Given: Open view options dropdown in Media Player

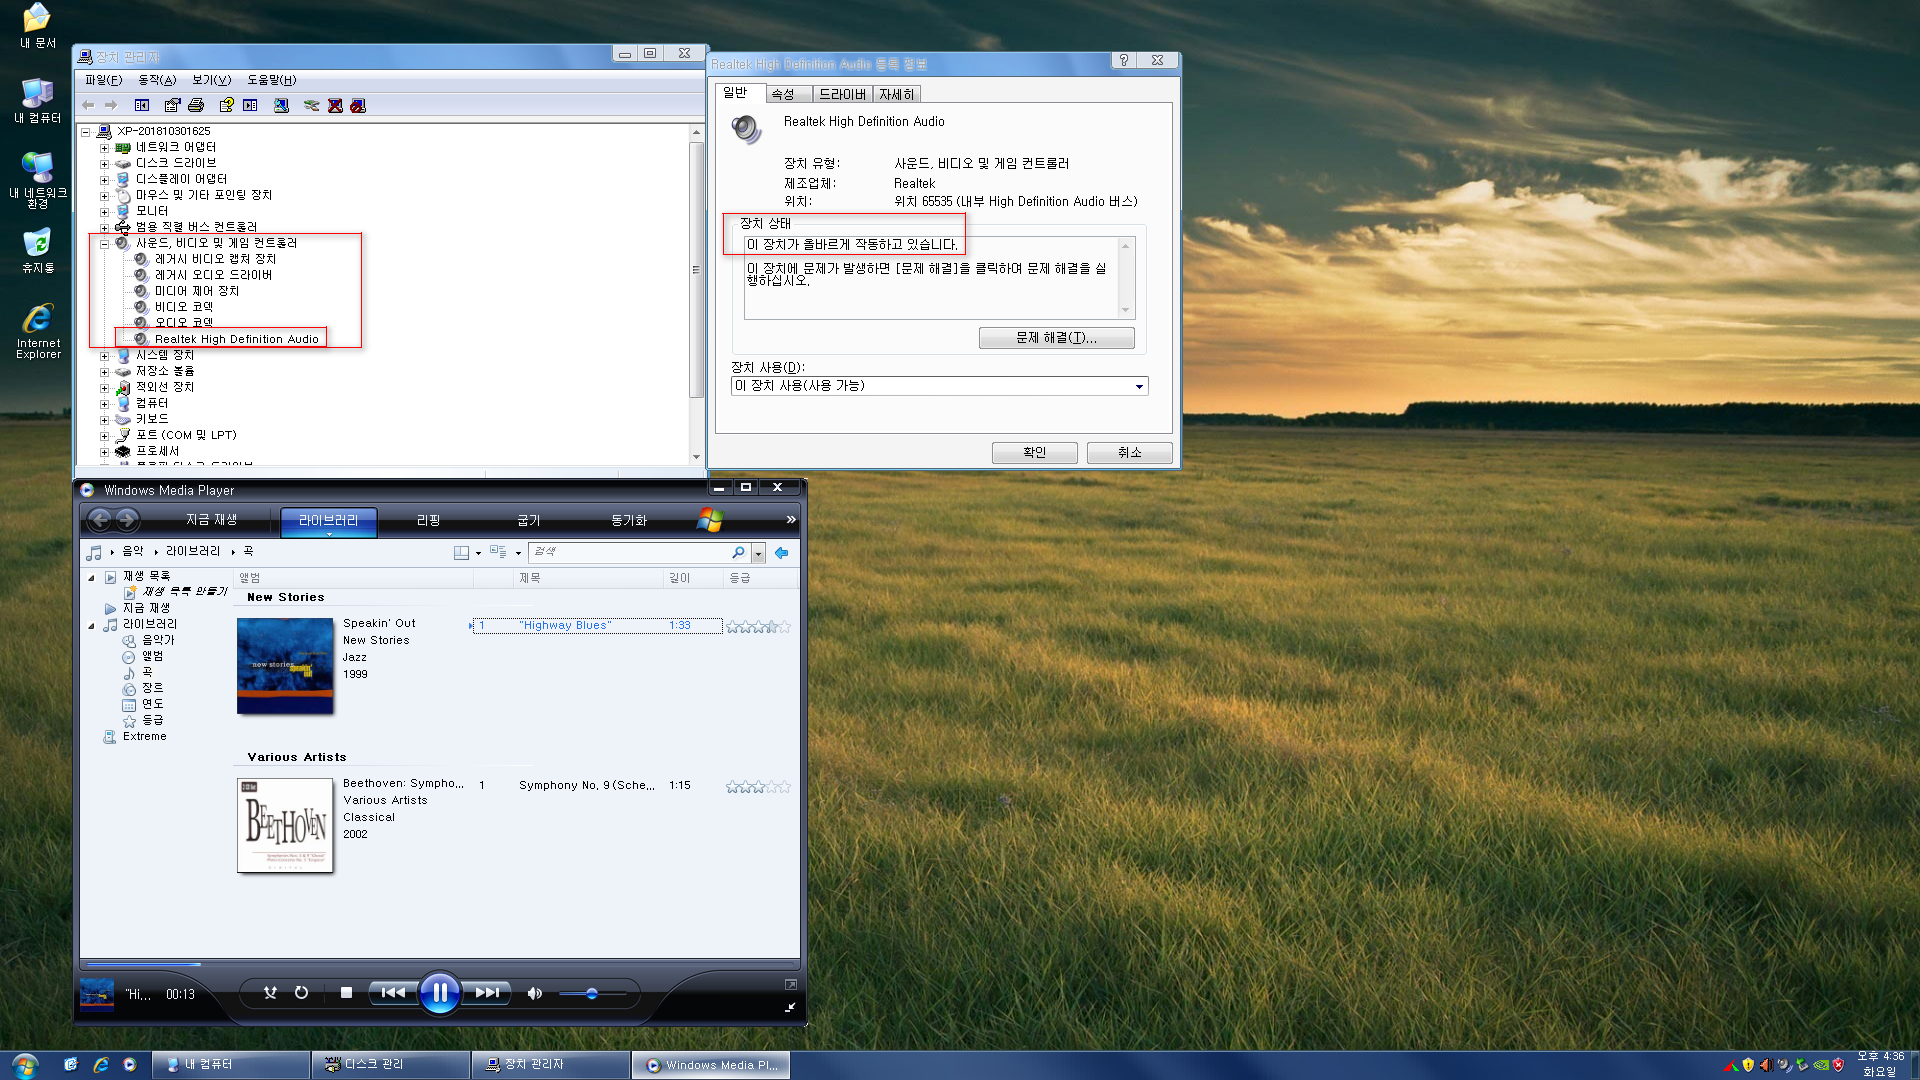Looking at the screenshot, I should click(518, 553).
